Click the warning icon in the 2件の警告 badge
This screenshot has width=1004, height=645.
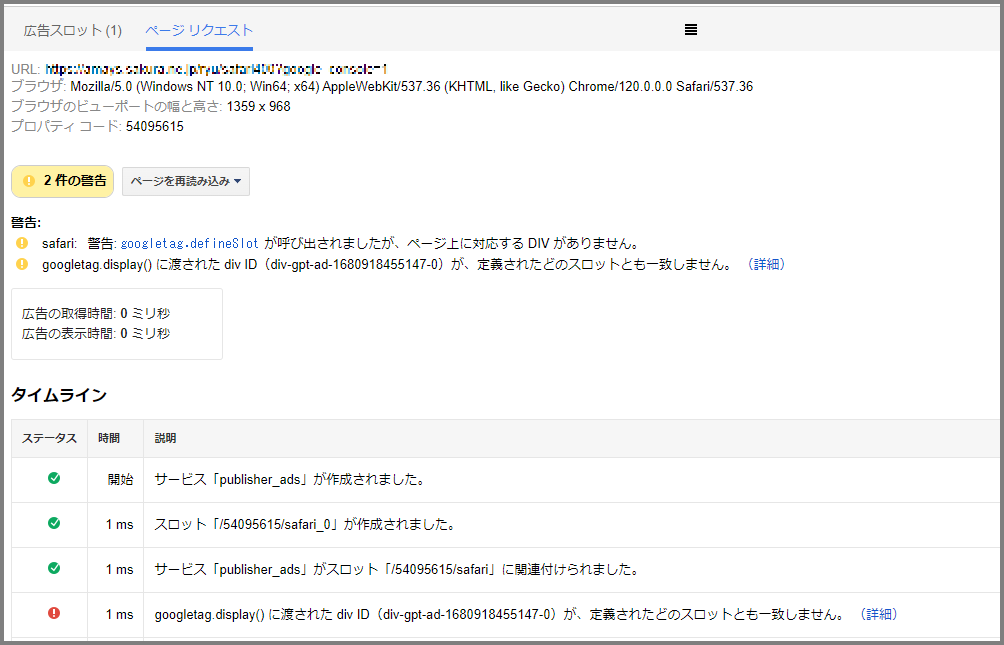[29, 181]
